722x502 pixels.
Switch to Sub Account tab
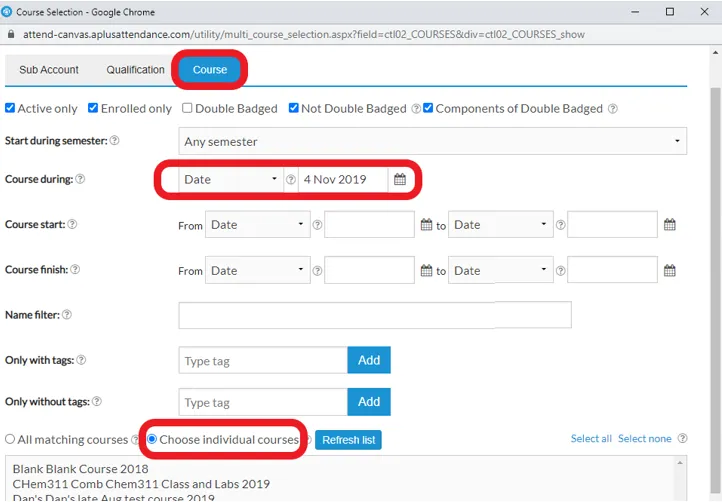tap(49, 70)
